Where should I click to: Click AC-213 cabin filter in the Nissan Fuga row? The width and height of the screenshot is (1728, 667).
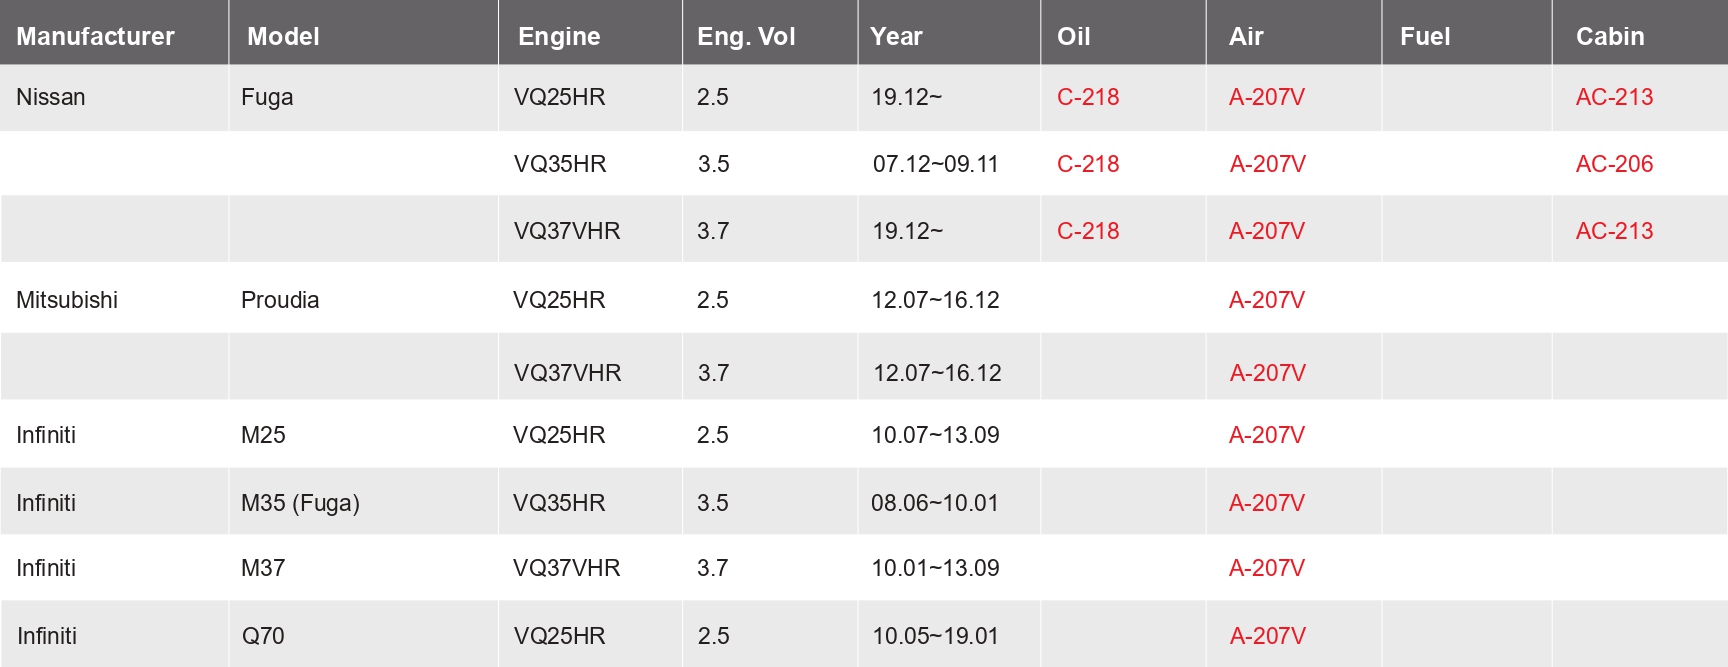pos(1614,97)
